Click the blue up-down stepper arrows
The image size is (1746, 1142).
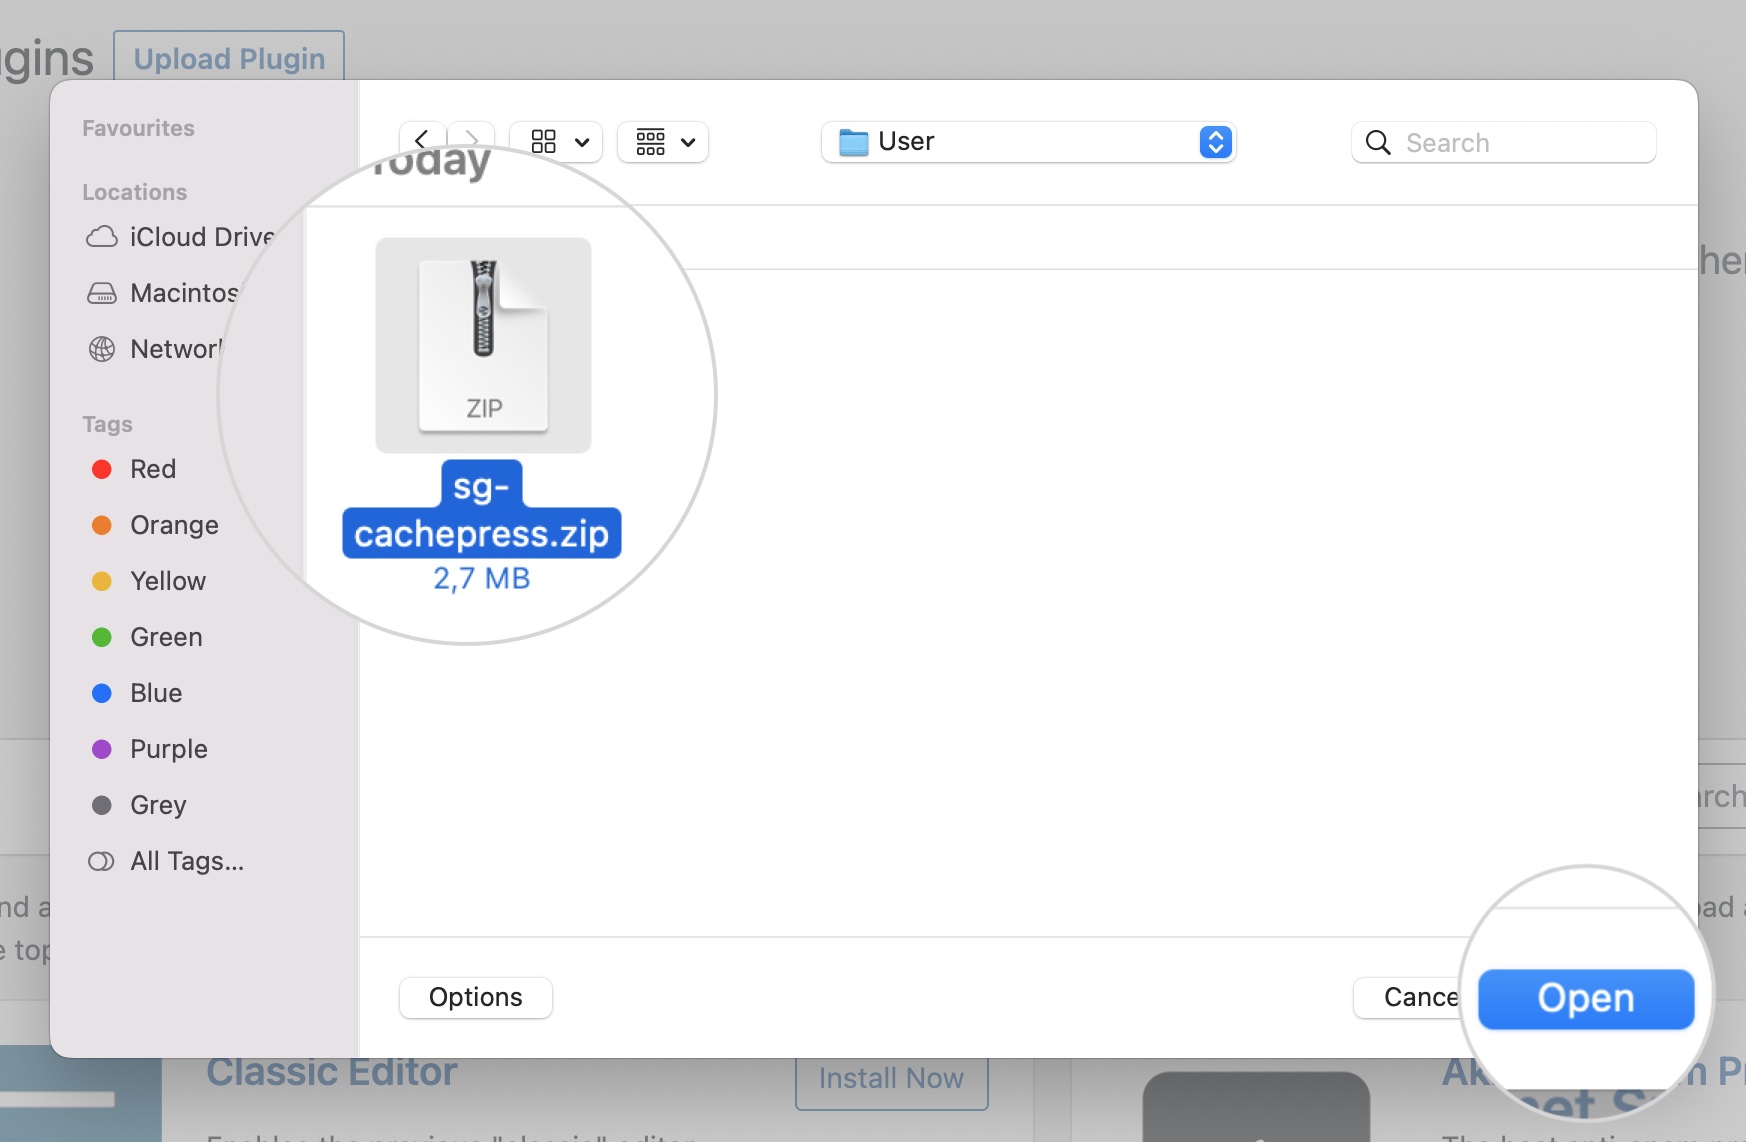coord(1215,142)
